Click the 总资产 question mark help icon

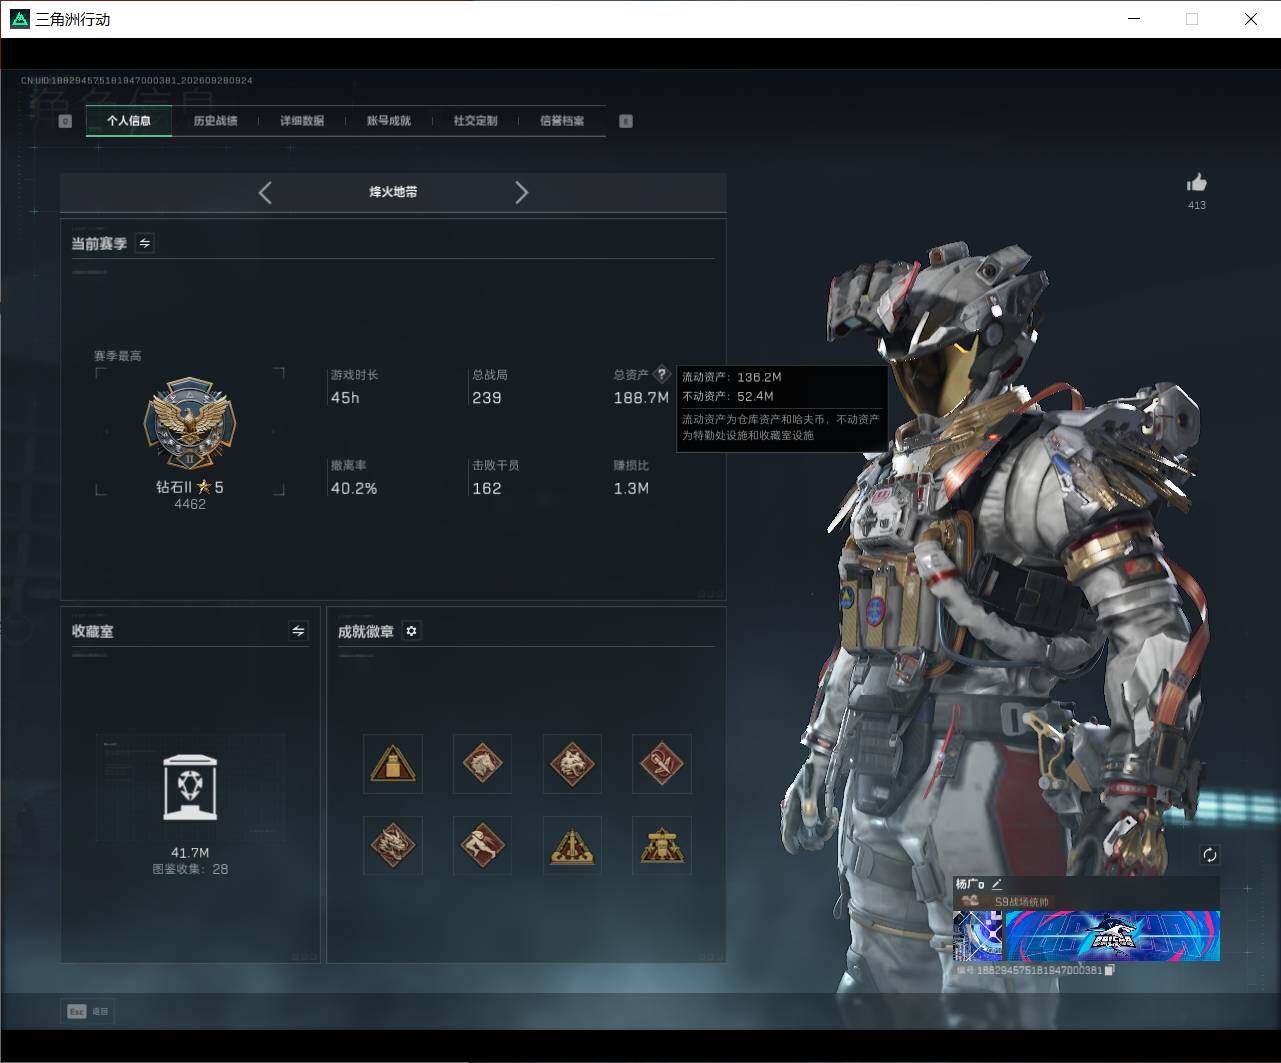point(661,375)
